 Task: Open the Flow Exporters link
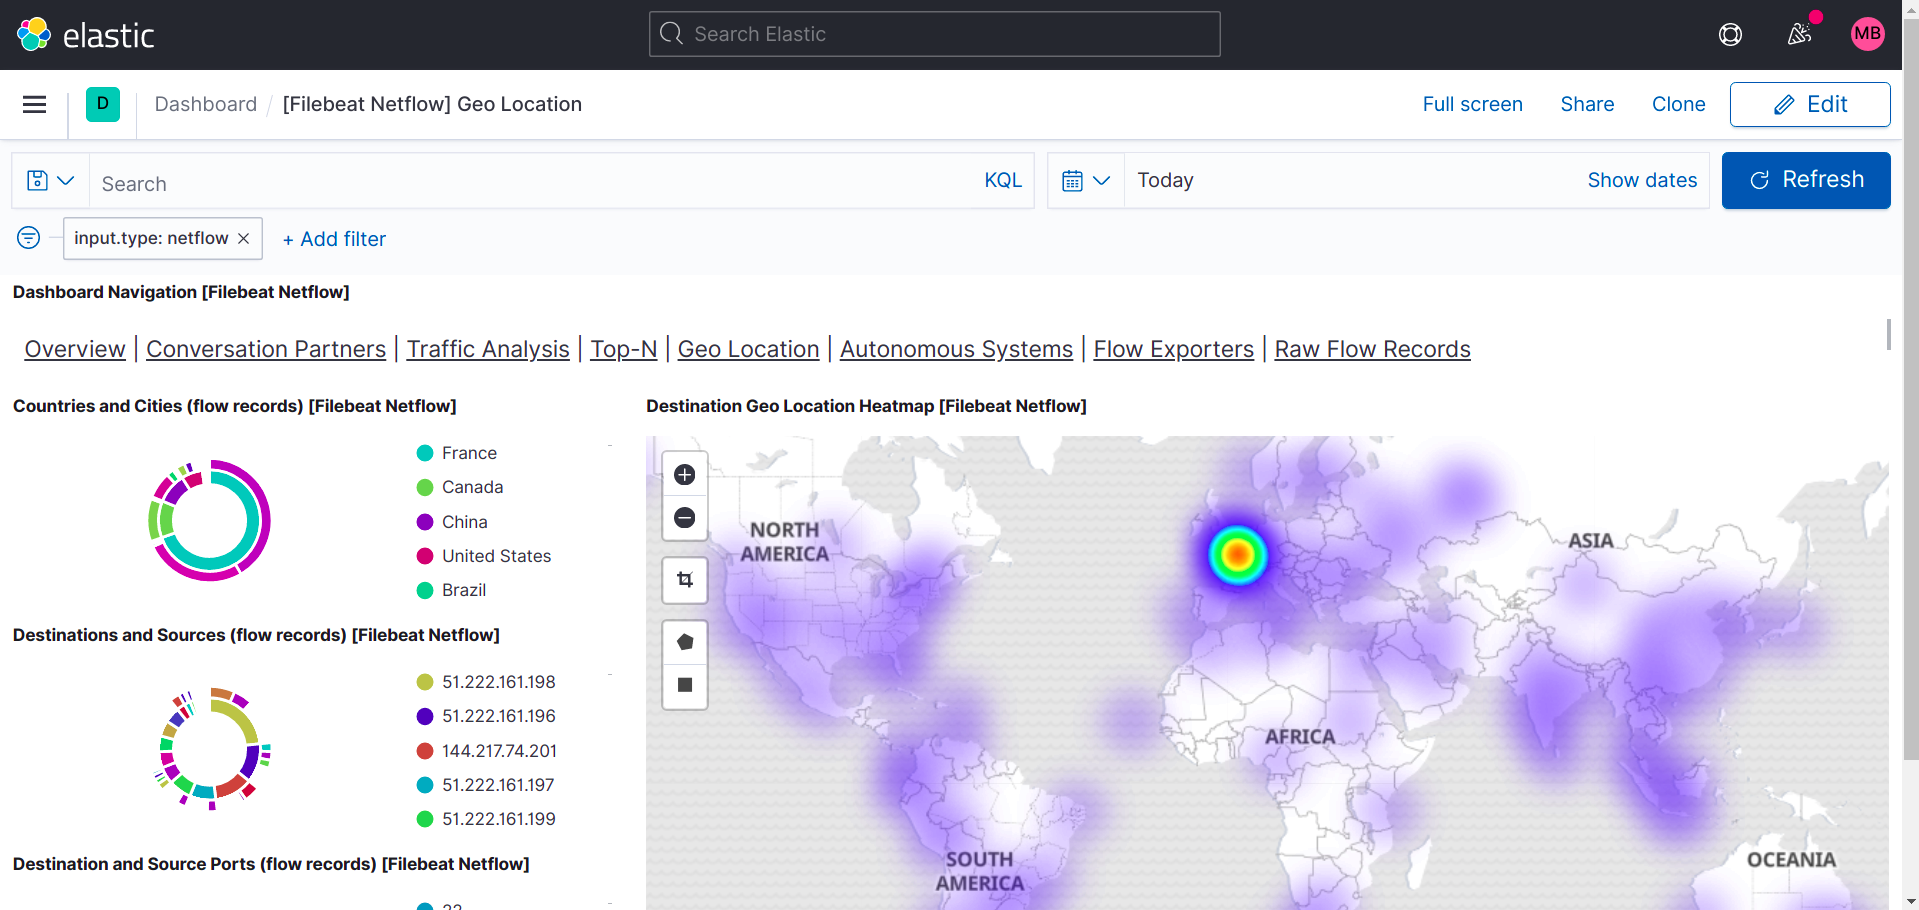coord(1173,349)
